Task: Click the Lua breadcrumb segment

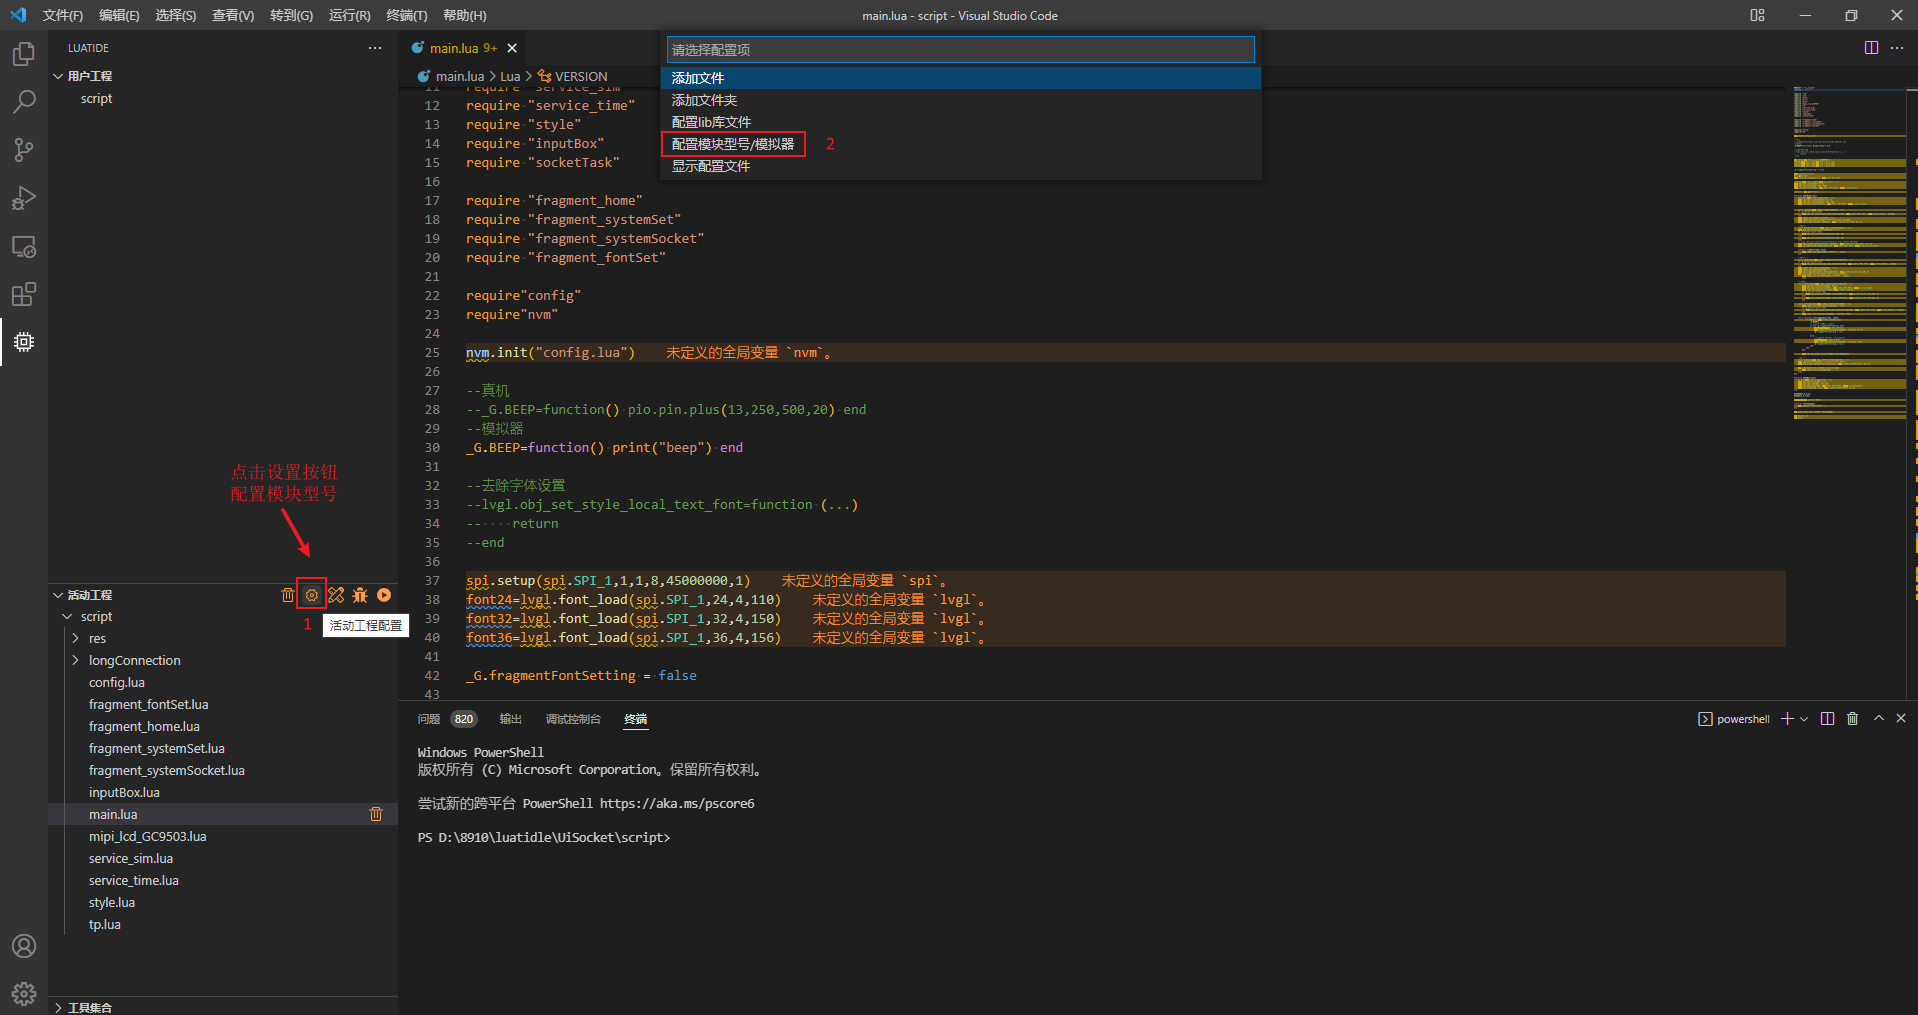Action: pos(510,76)
